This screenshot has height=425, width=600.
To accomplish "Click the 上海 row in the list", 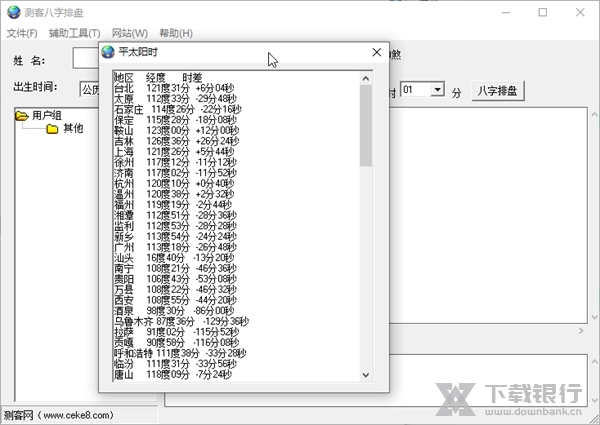I will pyautogui.click(x=174, y=152).
